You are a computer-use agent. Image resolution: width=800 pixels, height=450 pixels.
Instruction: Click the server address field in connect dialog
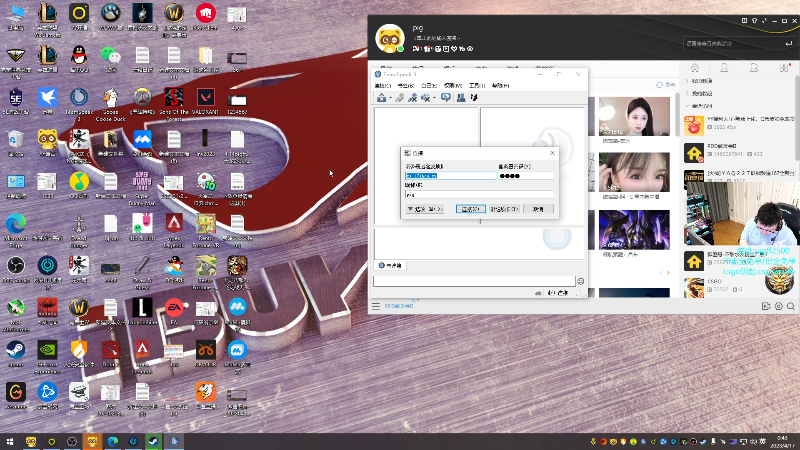pyautogui.click(x=451, y=176)
